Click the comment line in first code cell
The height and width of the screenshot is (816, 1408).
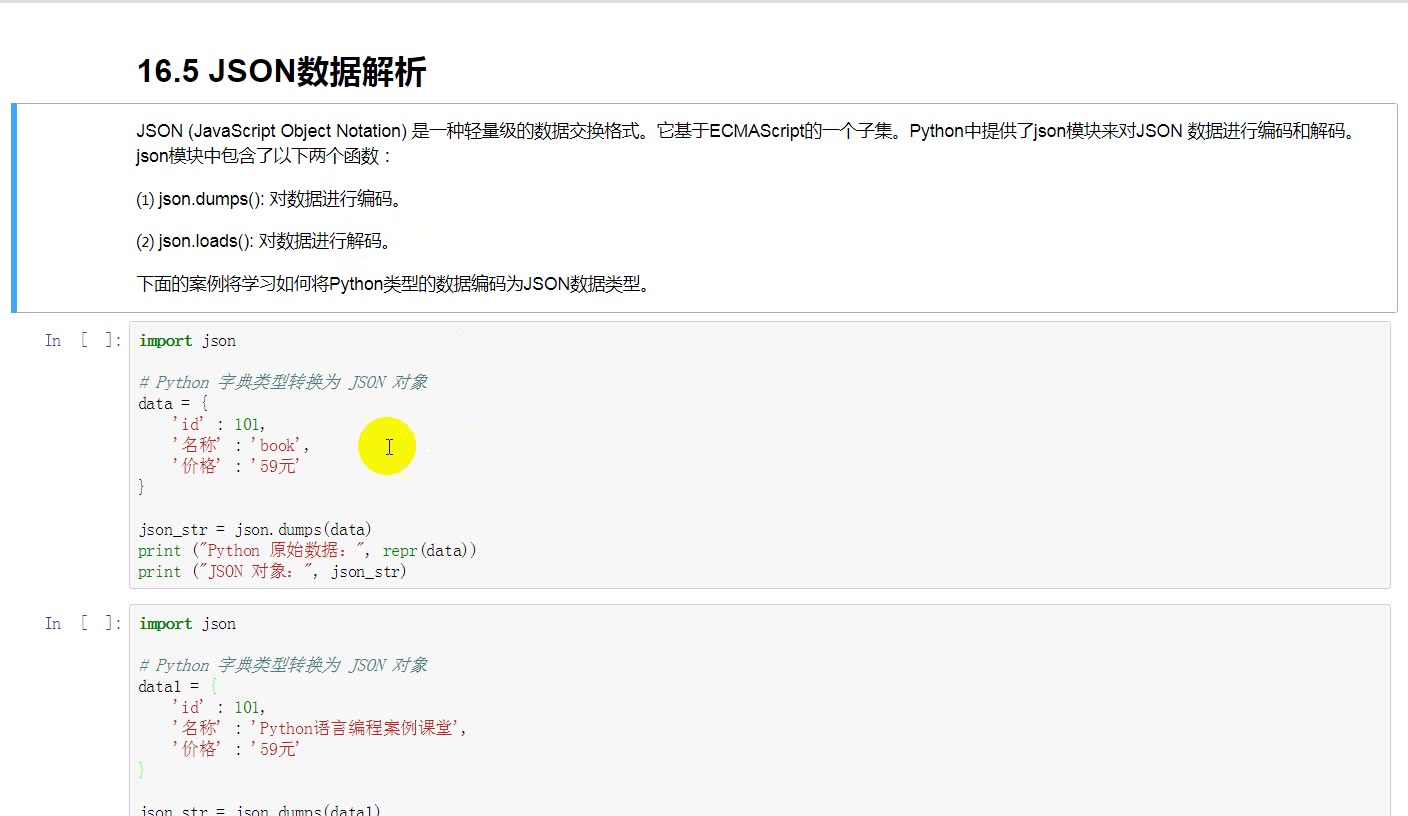(x=283, y=383)
